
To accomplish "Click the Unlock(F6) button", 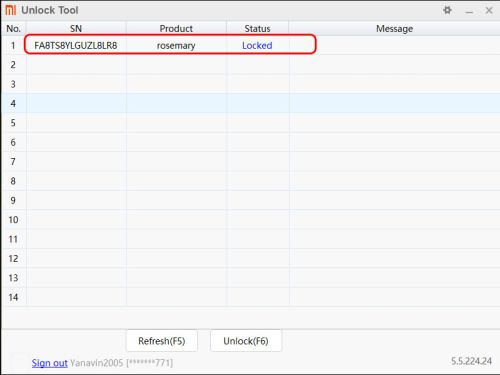I will [246, 341].
